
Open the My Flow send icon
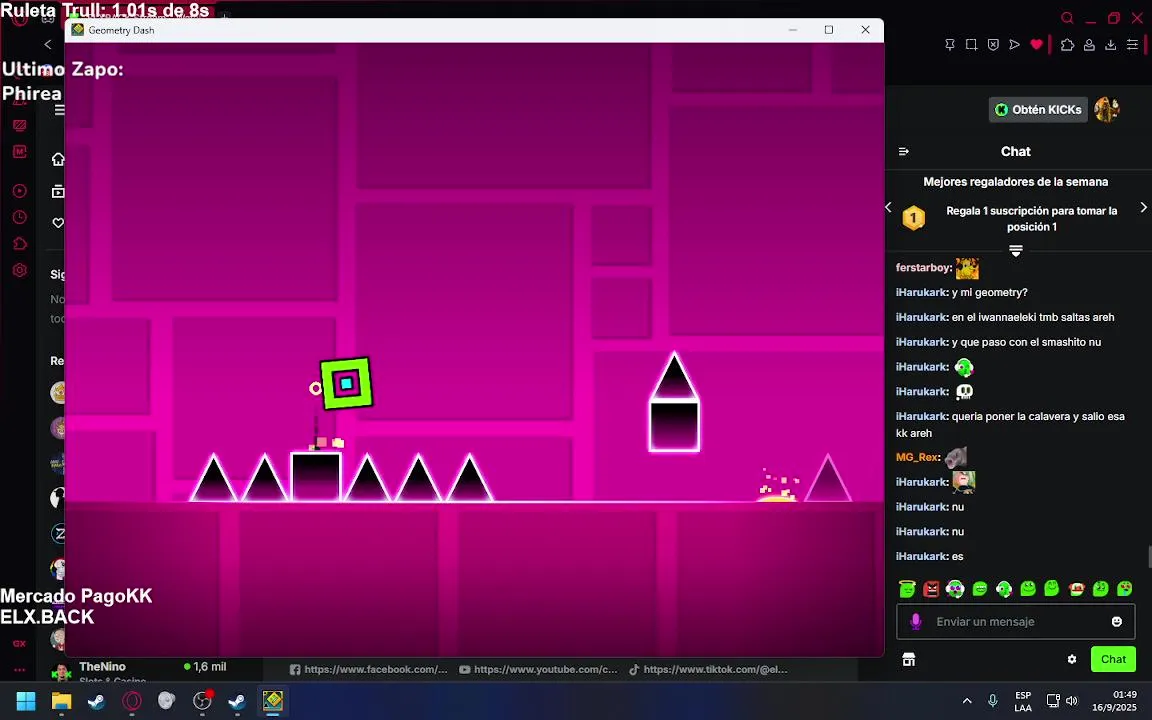click(1015, 45)
